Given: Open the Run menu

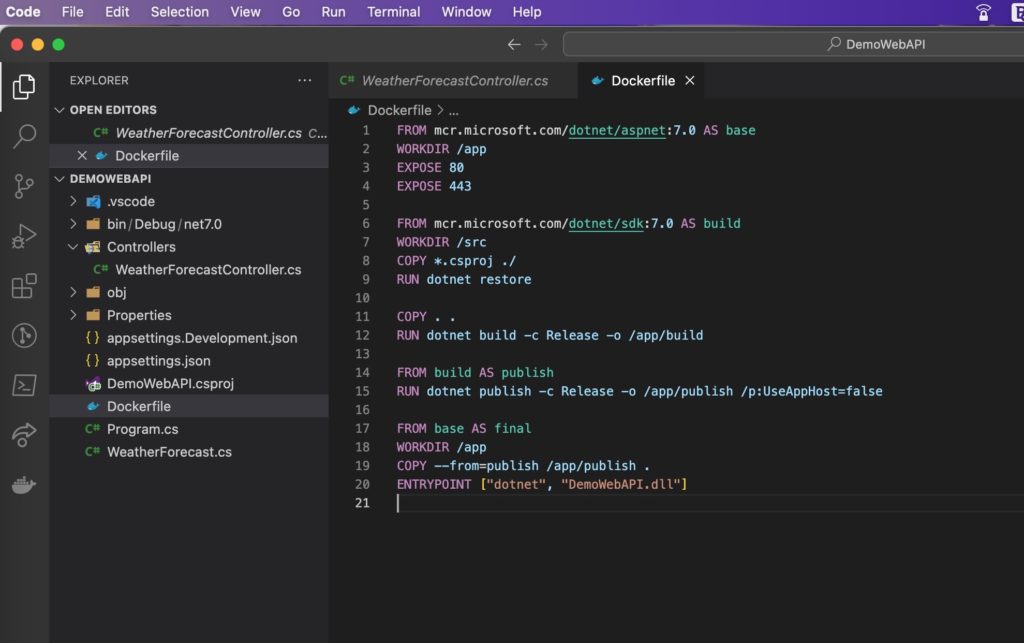Looking at the screenshot, I should (333, 12).
